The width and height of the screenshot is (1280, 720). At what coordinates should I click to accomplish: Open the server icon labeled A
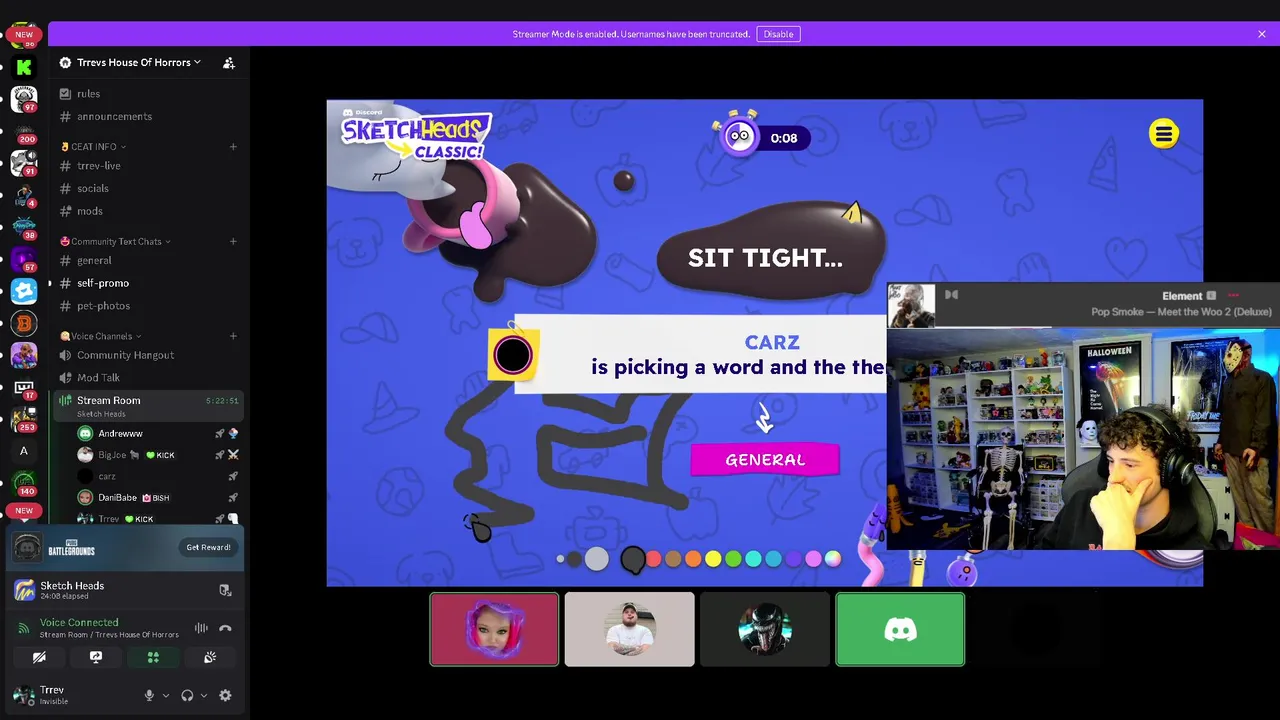click(x=24, y=451)
